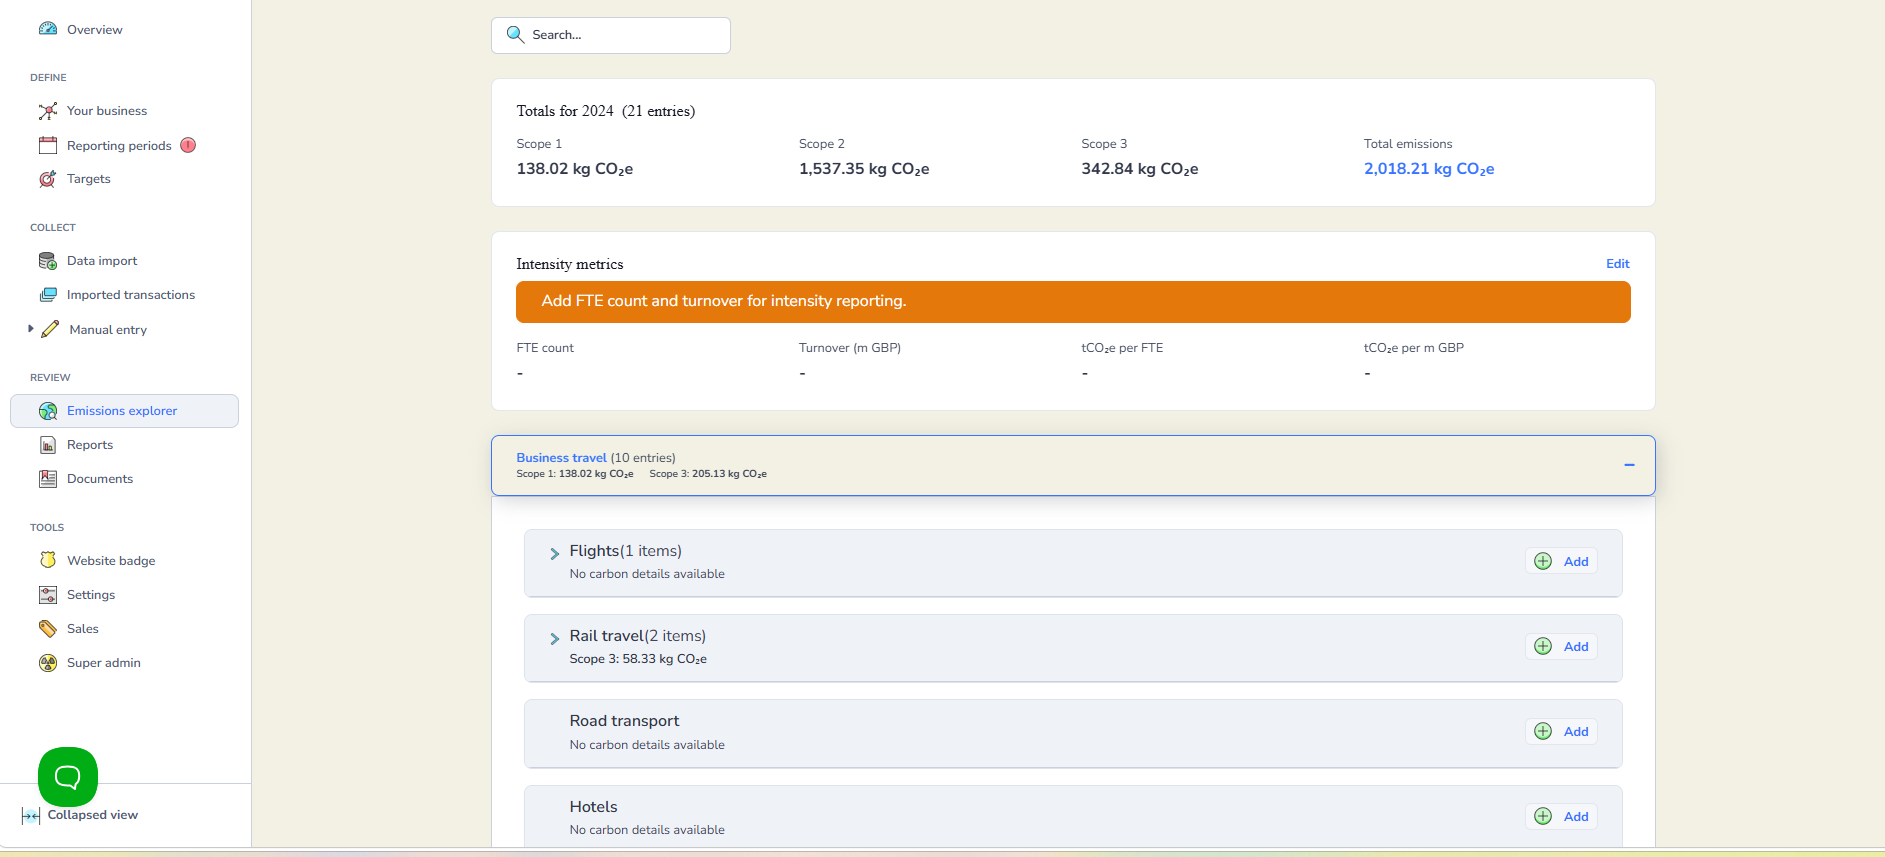Click the Manual entry pencil icon

click(50, 329)
